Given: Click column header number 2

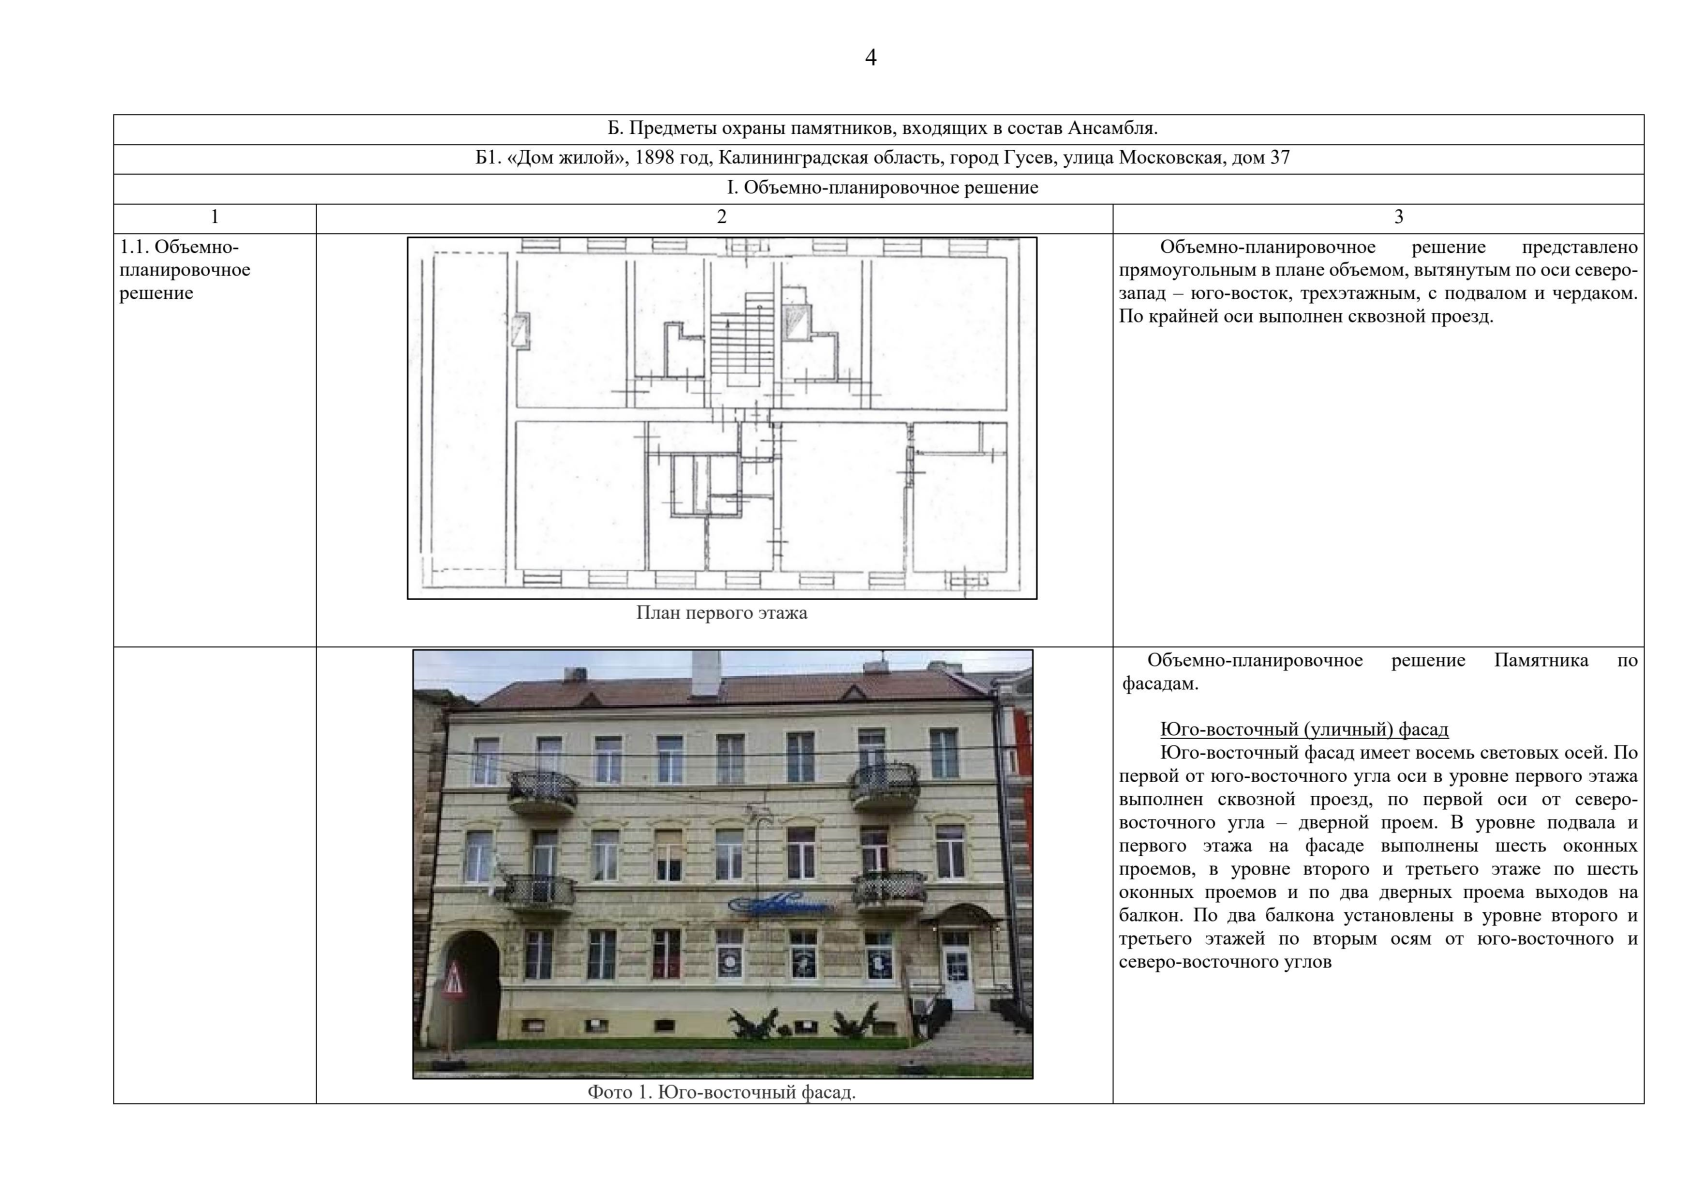Looking at the screenshot, I should pos(722,217).
